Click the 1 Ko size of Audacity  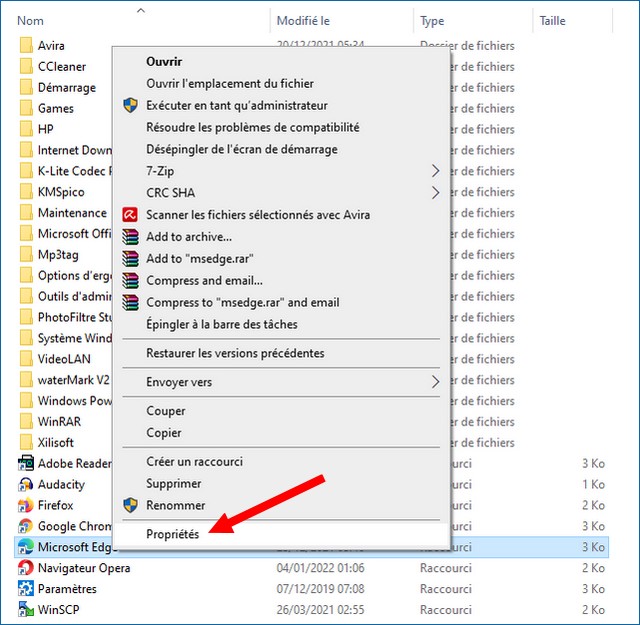593,484
